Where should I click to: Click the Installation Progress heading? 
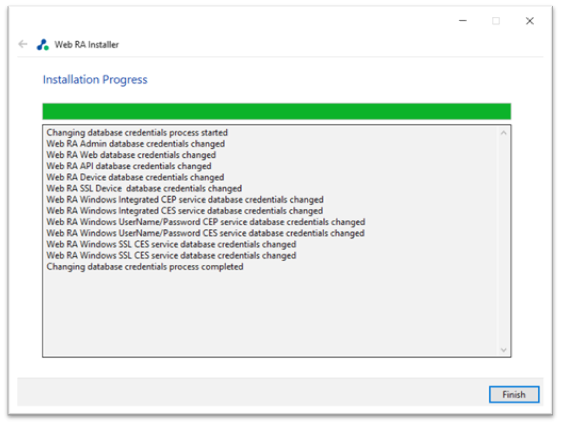click(x=95, y=79)
